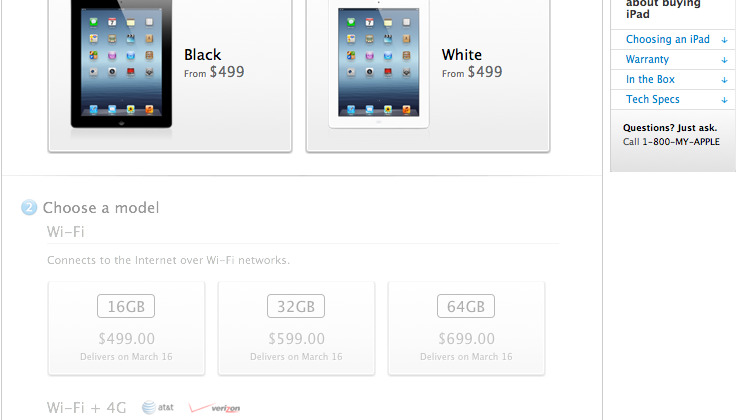Click the arrow icon beside Warranty
Viewport: 753px width, 420px height.
[724, 60]
